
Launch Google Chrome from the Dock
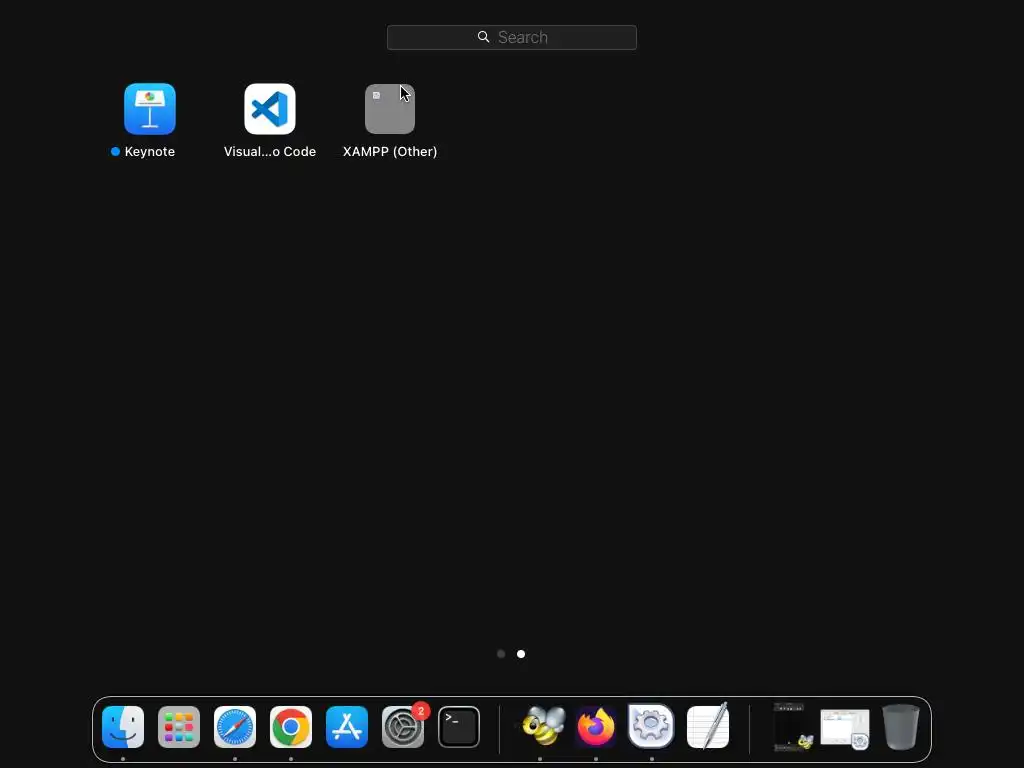click(x=291, y=727)
